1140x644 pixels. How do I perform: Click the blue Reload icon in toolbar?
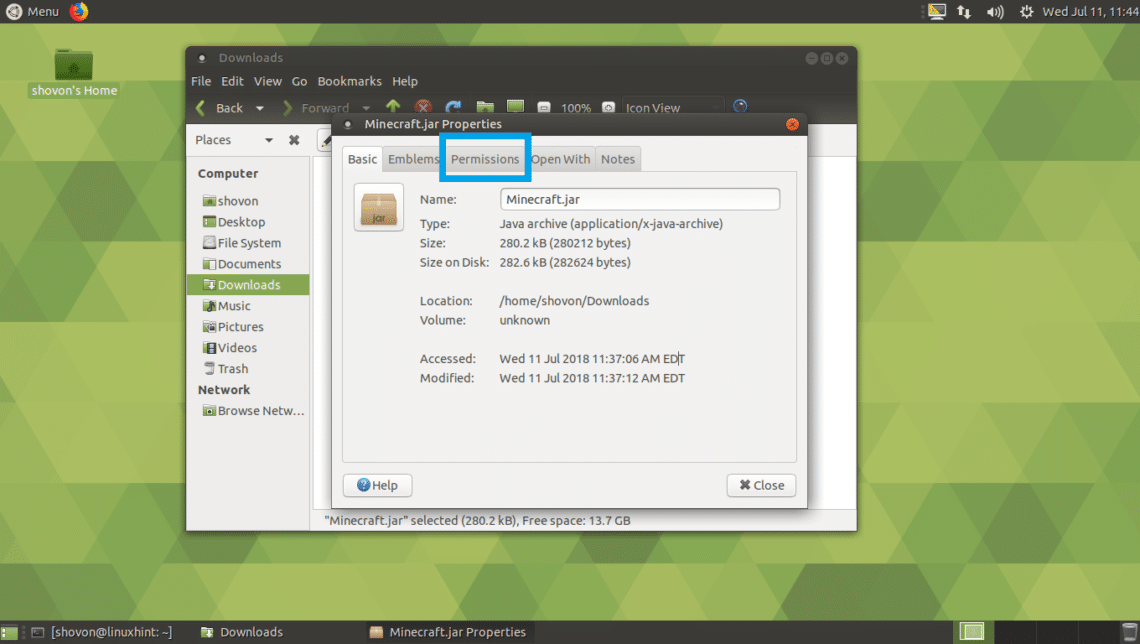tap(453, 108)
